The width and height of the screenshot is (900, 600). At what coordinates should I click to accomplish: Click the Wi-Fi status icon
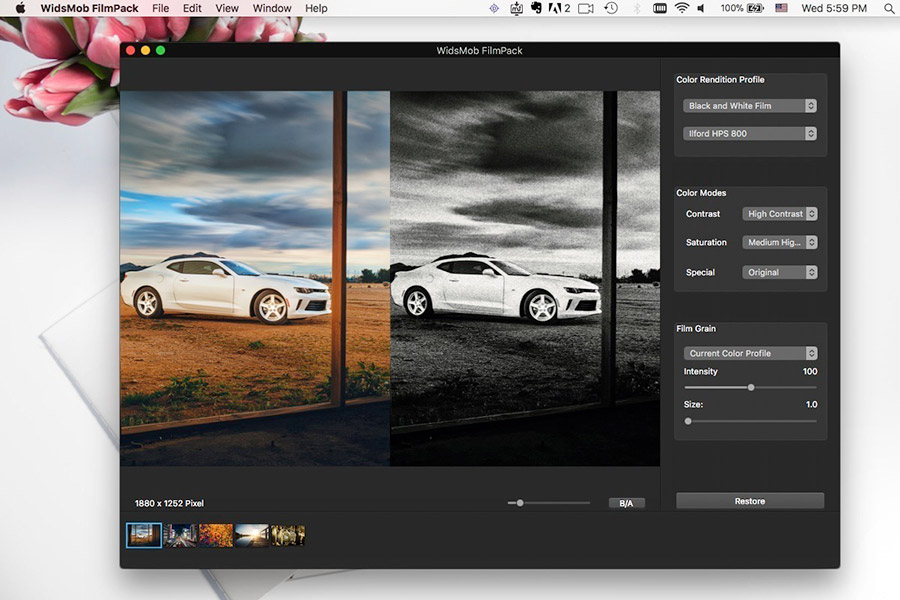(x=681, y=8)
